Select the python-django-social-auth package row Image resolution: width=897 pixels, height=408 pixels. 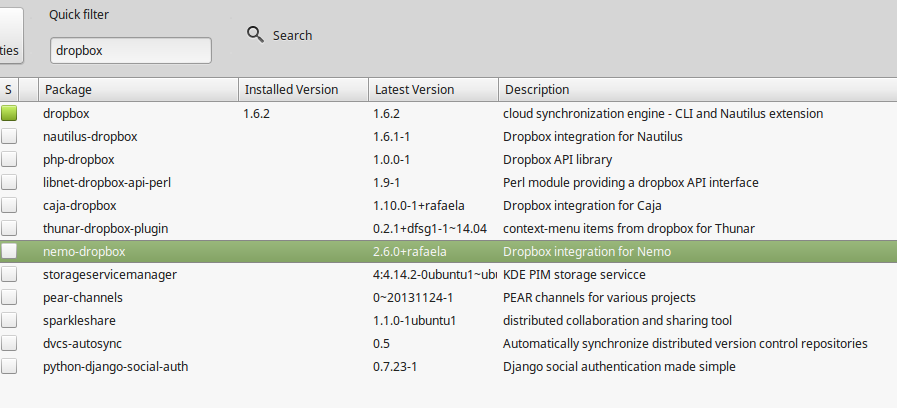(x=448, y=366)
